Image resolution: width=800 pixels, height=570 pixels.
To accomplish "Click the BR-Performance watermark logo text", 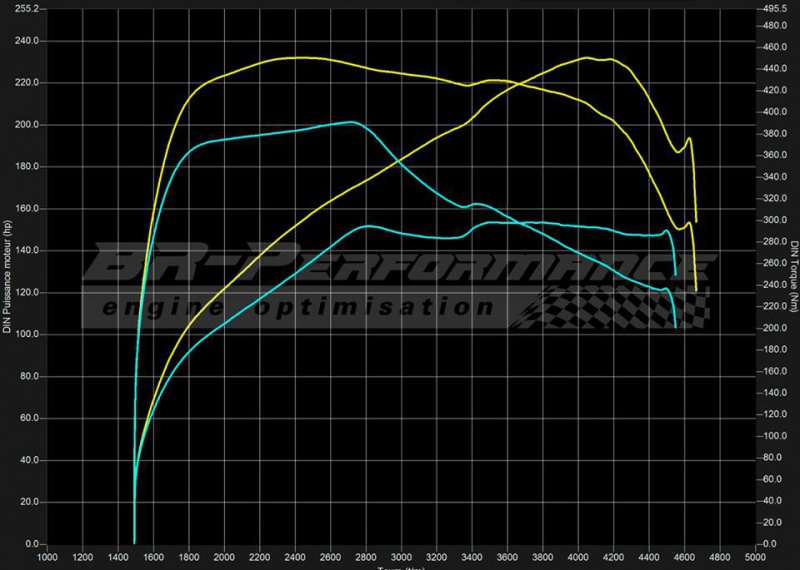I will click(x=400, y=267).
